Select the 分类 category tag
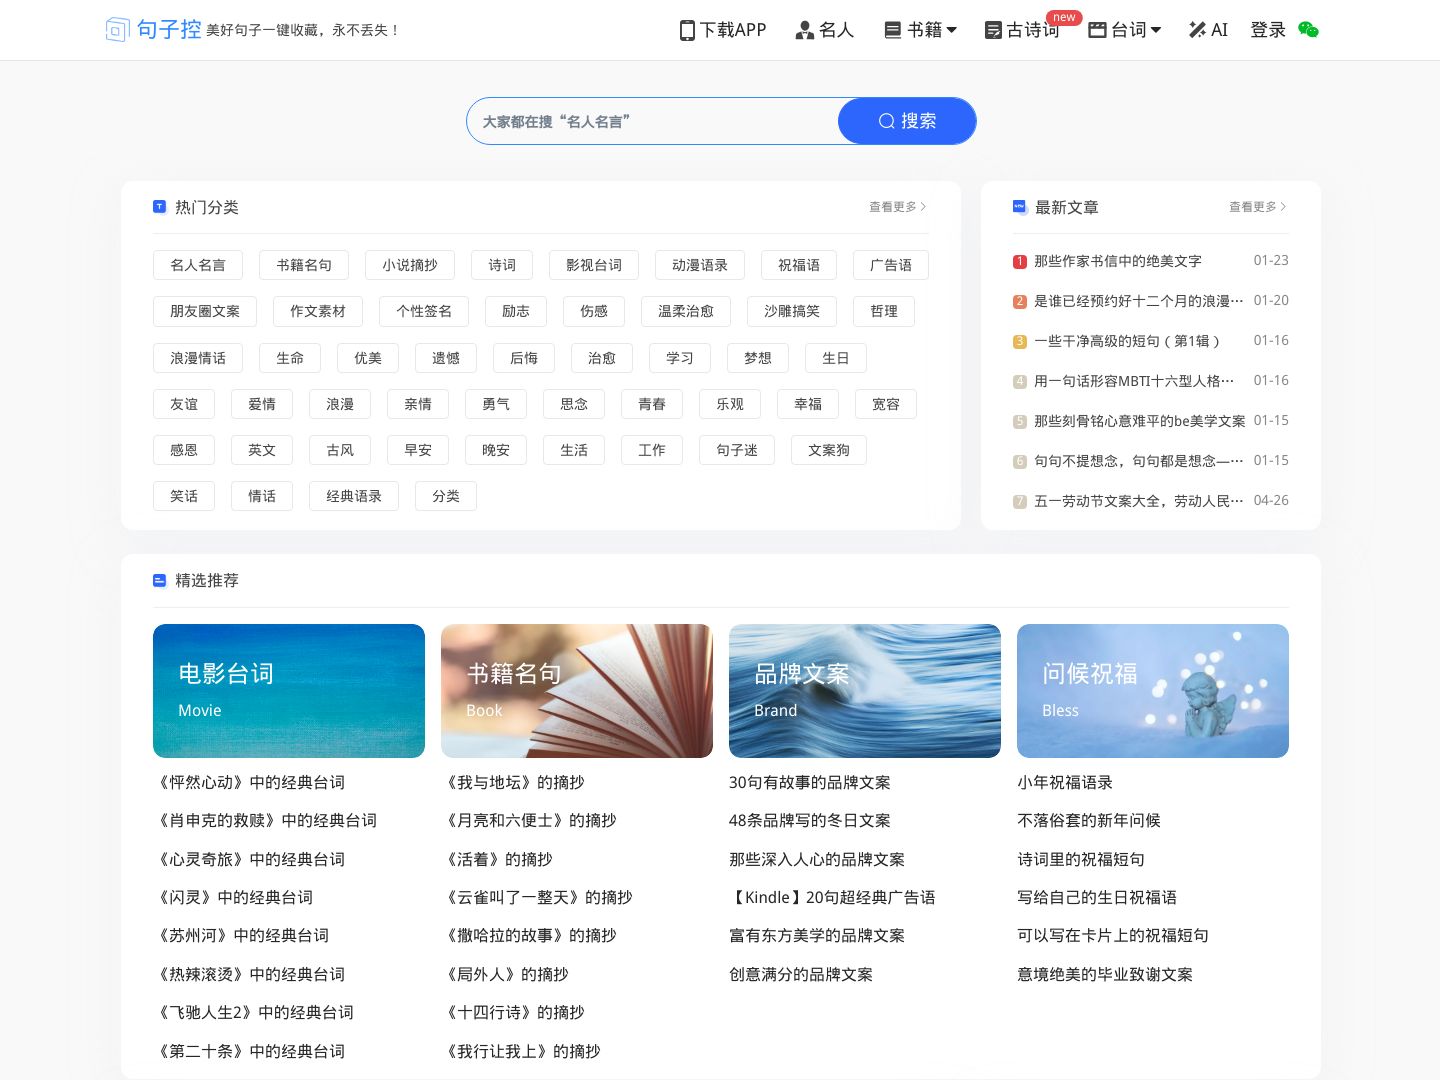 [446, 496]
